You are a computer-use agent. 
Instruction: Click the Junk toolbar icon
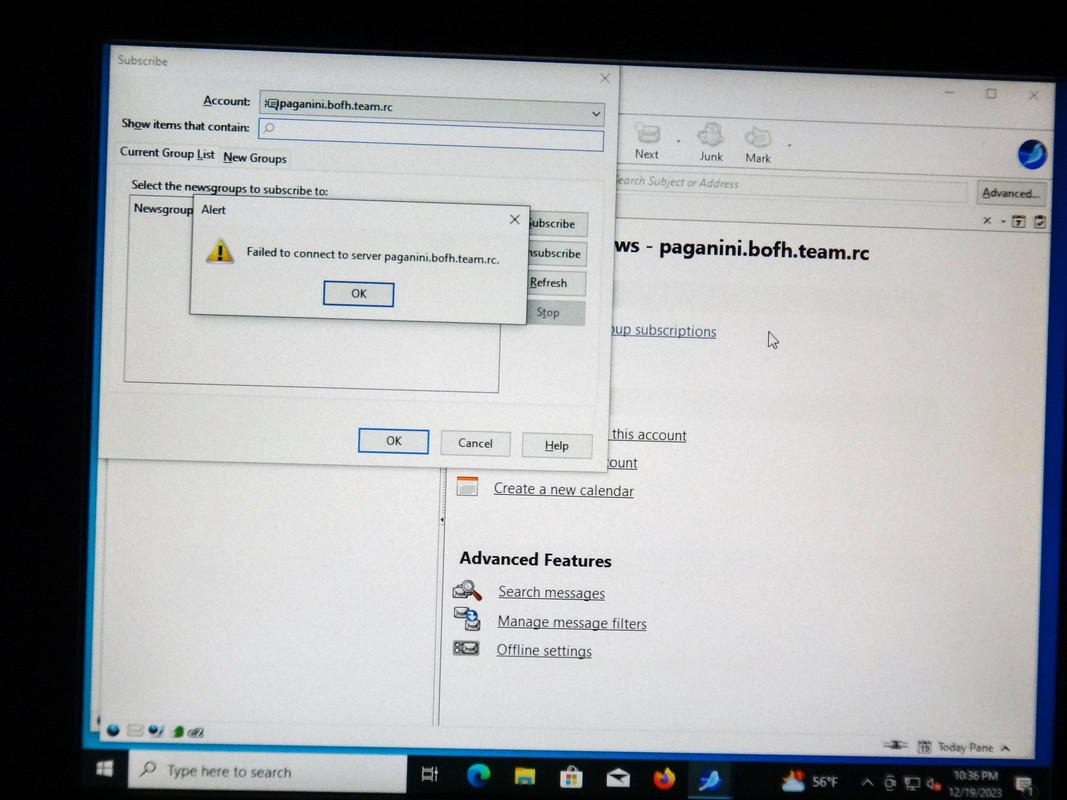(x=710, y=143)
